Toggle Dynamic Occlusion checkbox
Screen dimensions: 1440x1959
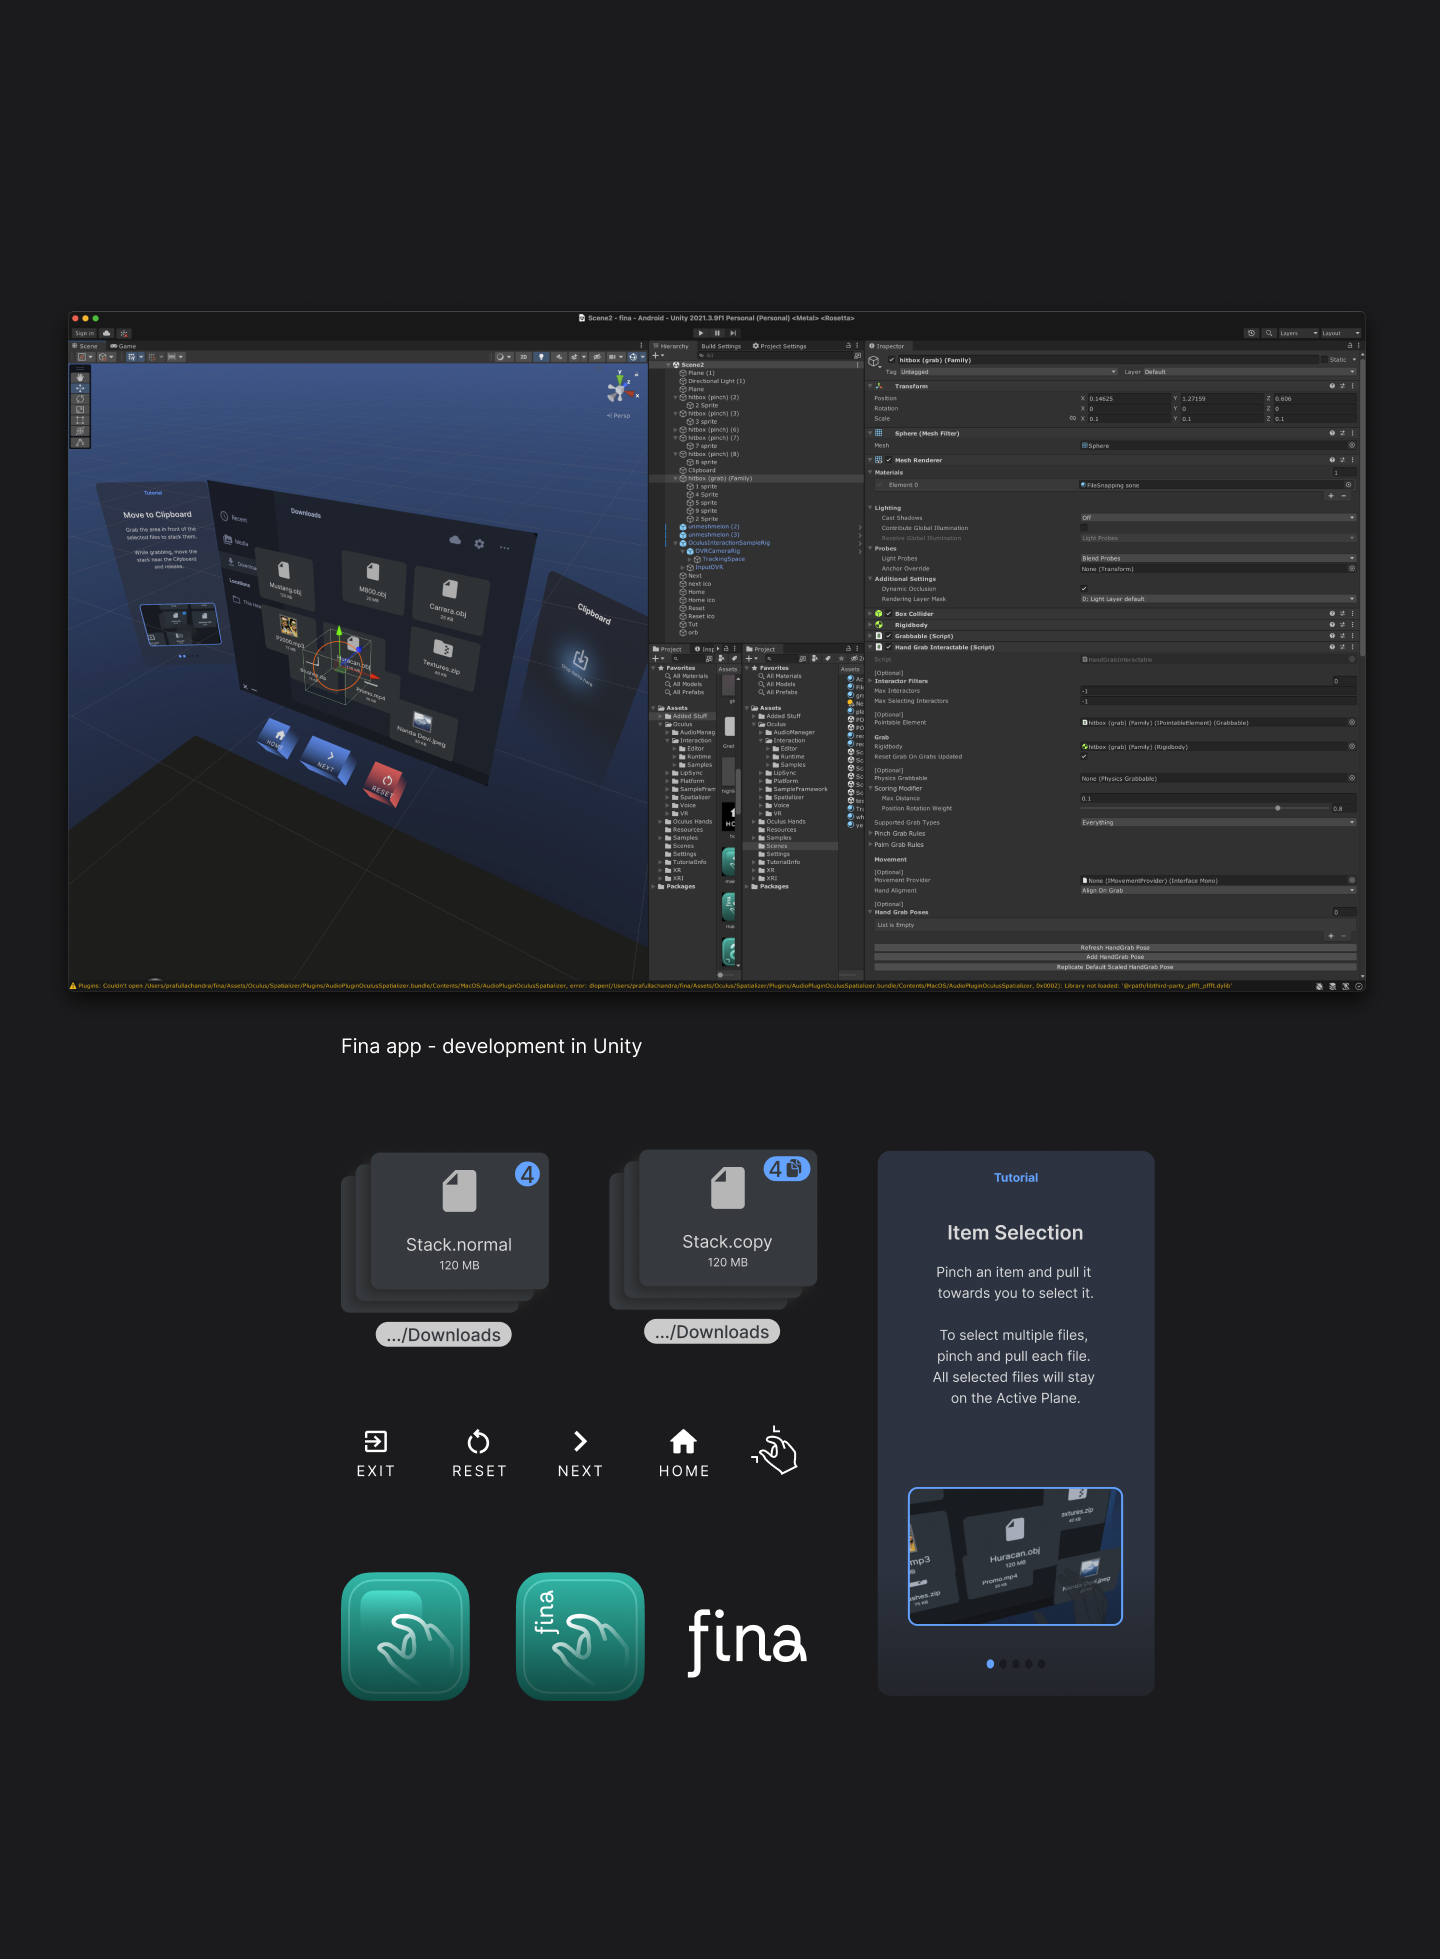click(1083, 589)
